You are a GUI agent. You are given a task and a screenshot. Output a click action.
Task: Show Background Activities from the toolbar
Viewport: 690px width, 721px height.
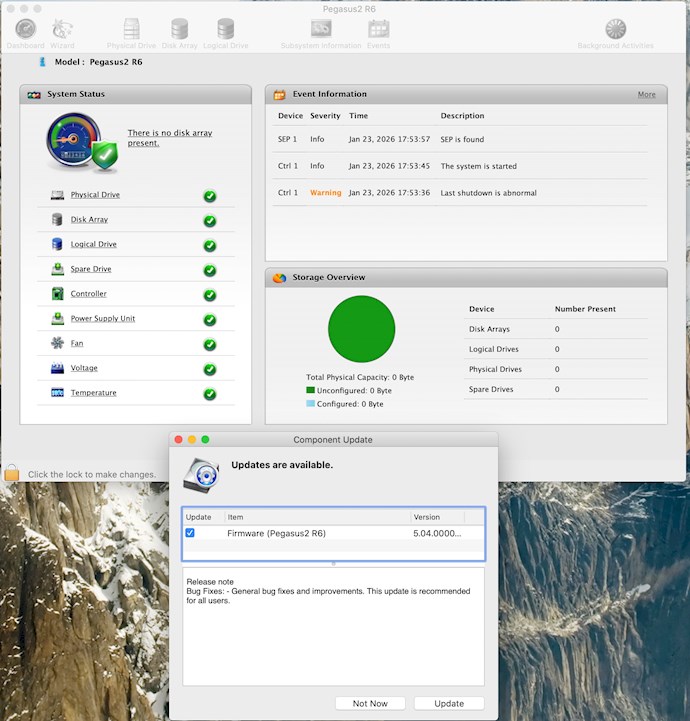point(615,31)
